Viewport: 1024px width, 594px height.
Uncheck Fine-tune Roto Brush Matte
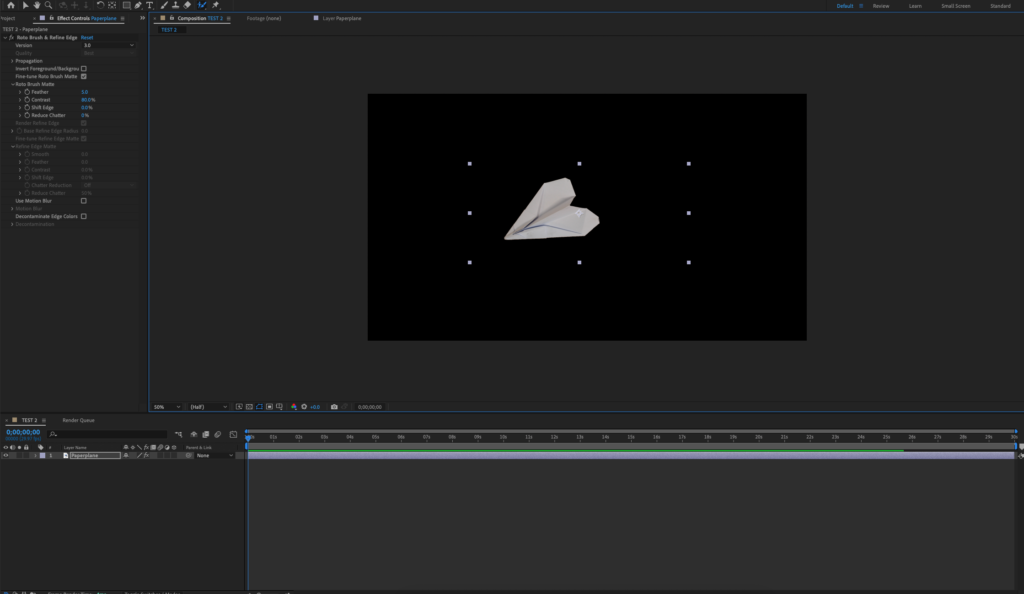click(x=84, y=76)
